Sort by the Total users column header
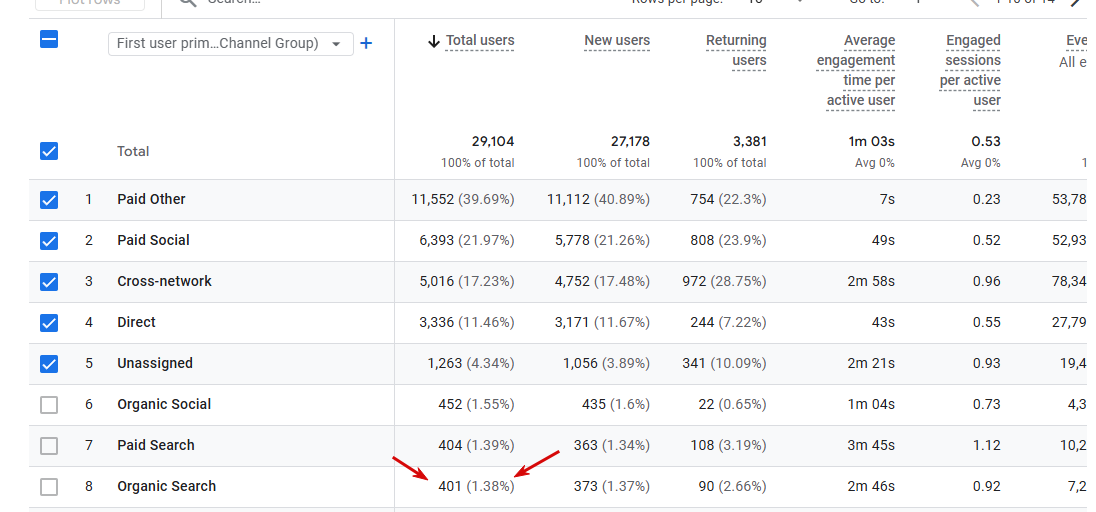Viewport: 1096px width, 512px height. point(480,41)
